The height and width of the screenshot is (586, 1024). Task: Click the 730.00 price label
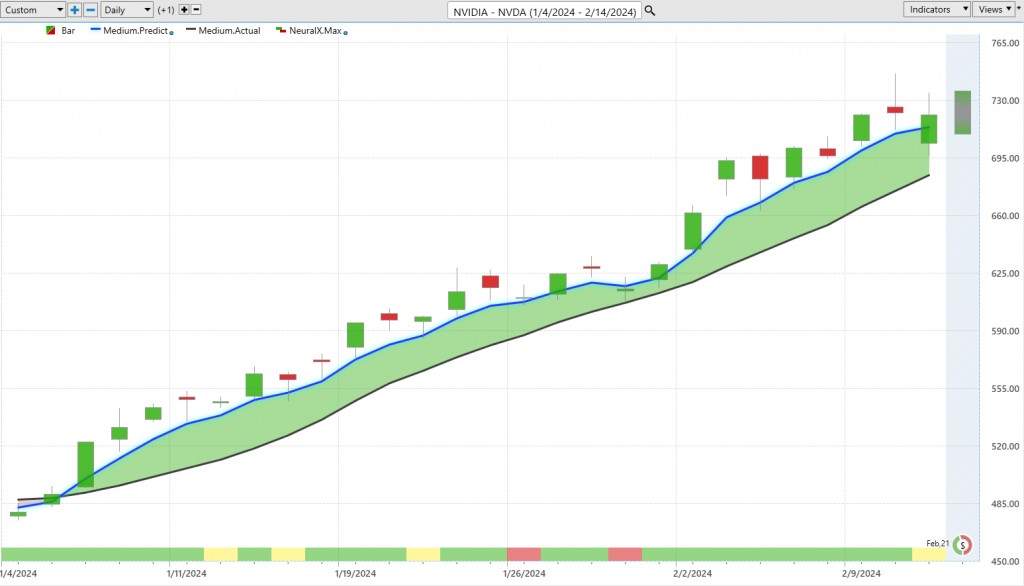click(x=1004, y=101)
